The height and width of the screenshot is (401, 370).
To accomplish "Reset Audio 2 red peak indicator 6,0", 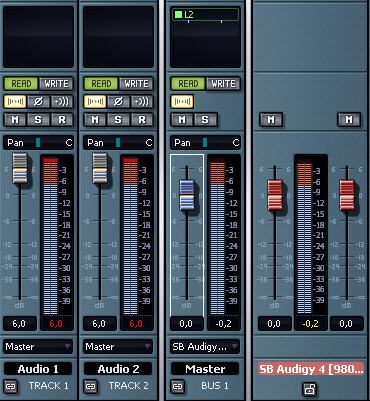I will tap(136, 324).
